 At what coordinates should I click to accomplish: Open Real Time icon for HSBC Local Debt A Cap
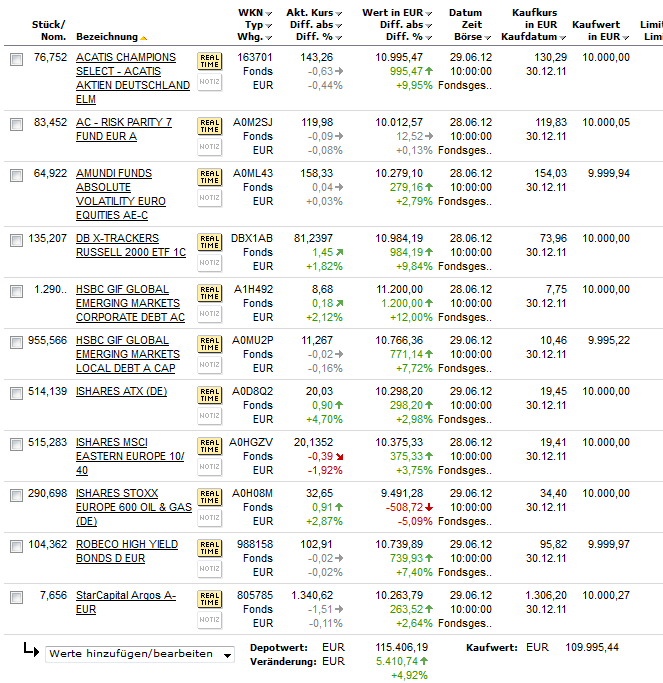[x=210, y=344]
